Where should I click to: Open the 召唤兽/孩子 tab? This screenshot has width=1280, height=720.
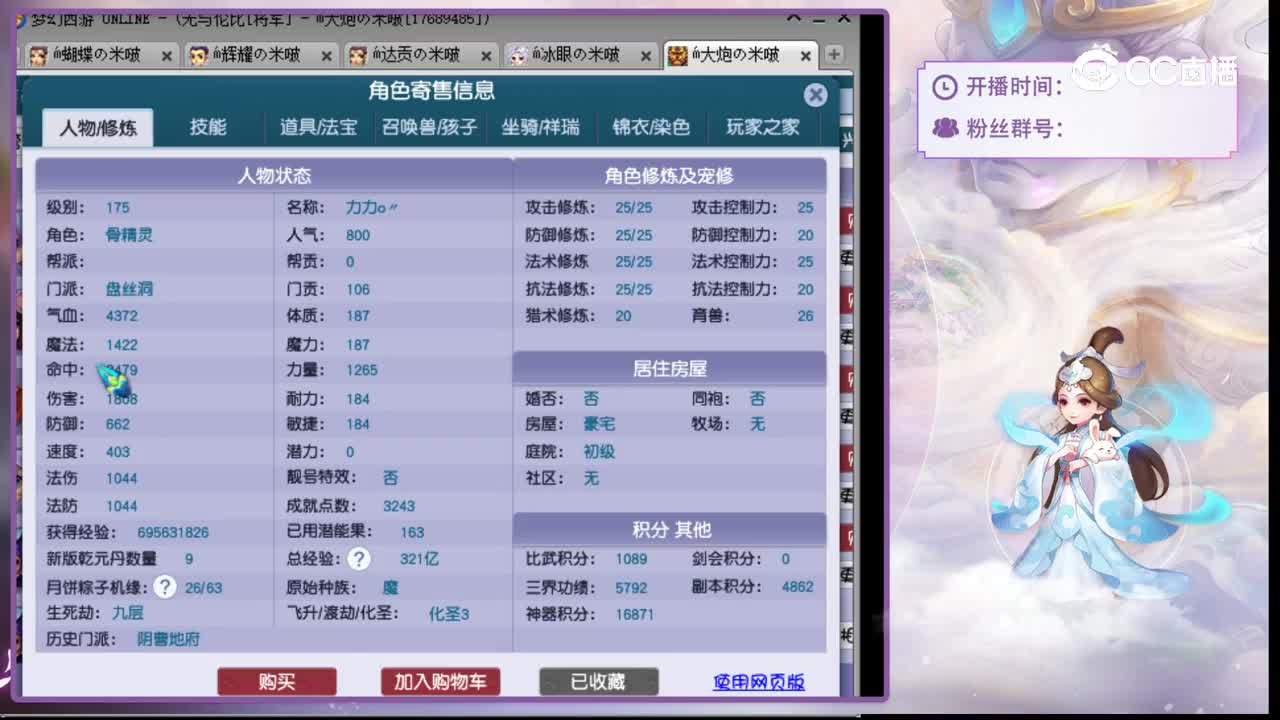point(429,127)
